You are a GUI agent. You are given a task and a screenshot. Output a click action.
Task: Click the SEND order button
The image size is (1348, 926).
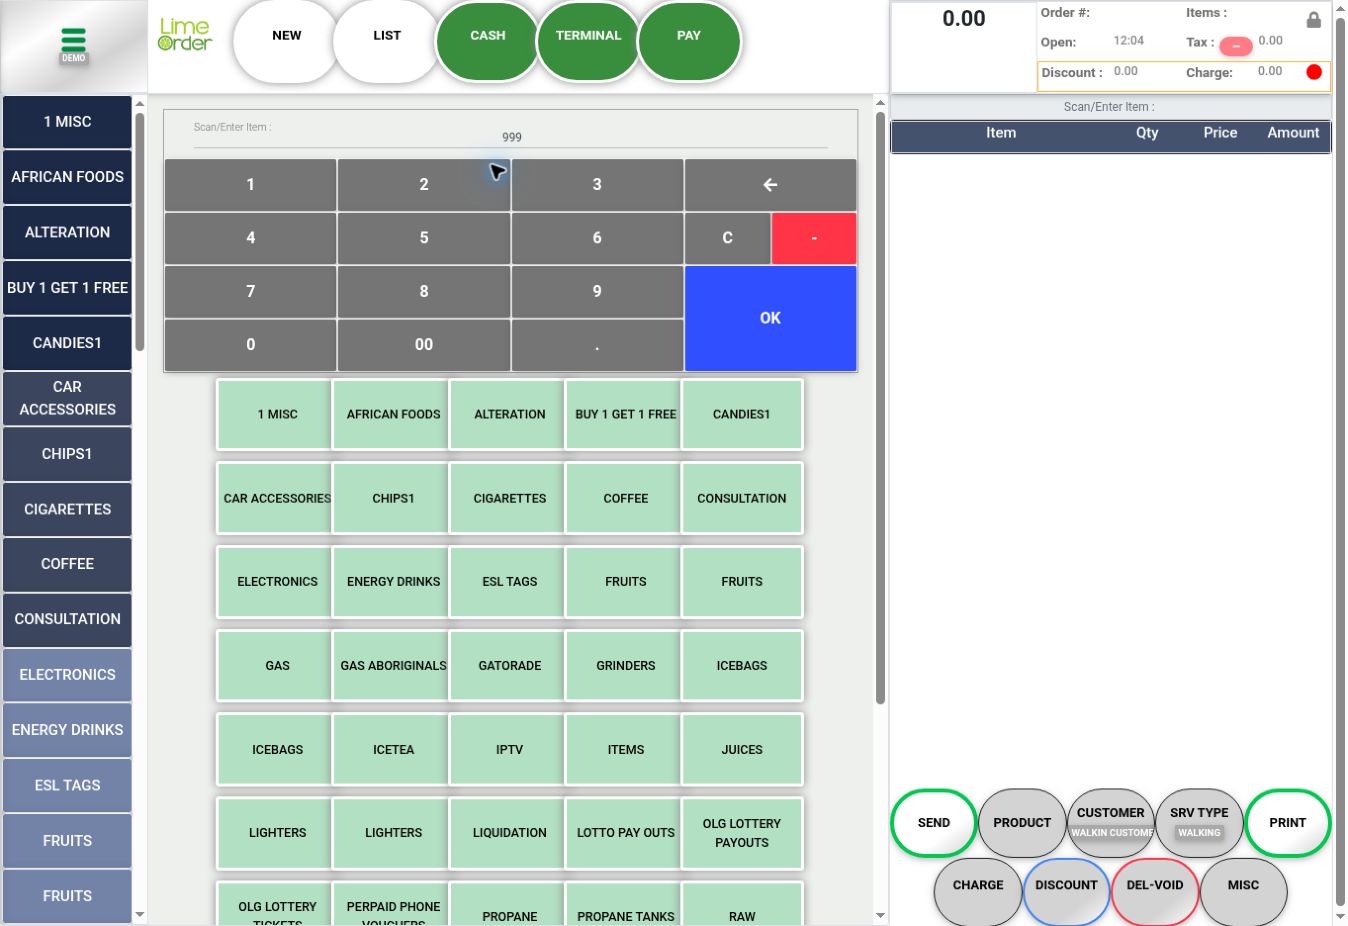pyautogui.click(x=934, y=823)
